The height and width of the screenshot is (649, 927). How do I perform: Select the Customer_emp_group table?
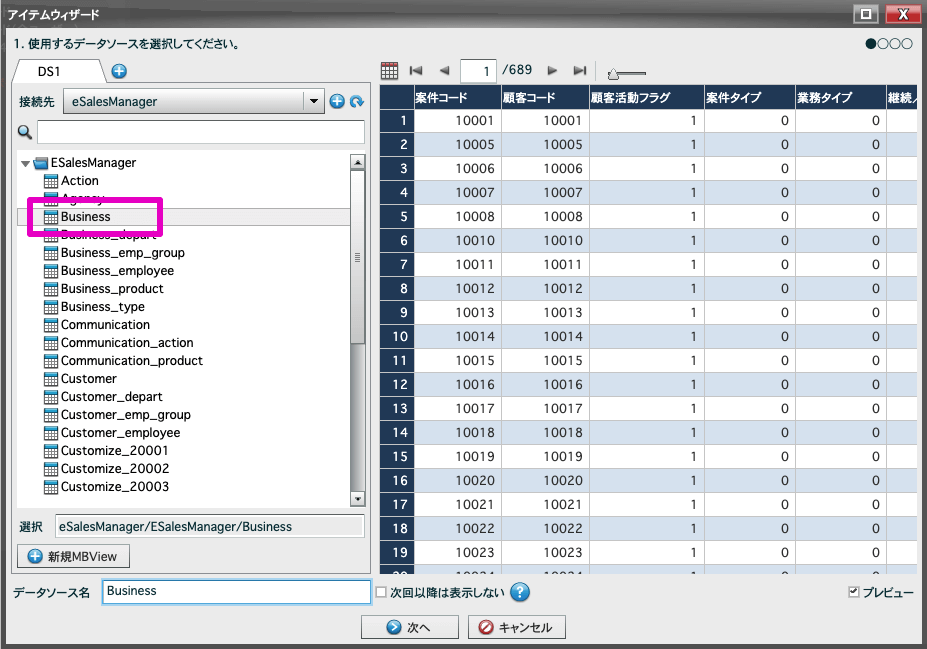pyautogui.click(x=125, y=415)
